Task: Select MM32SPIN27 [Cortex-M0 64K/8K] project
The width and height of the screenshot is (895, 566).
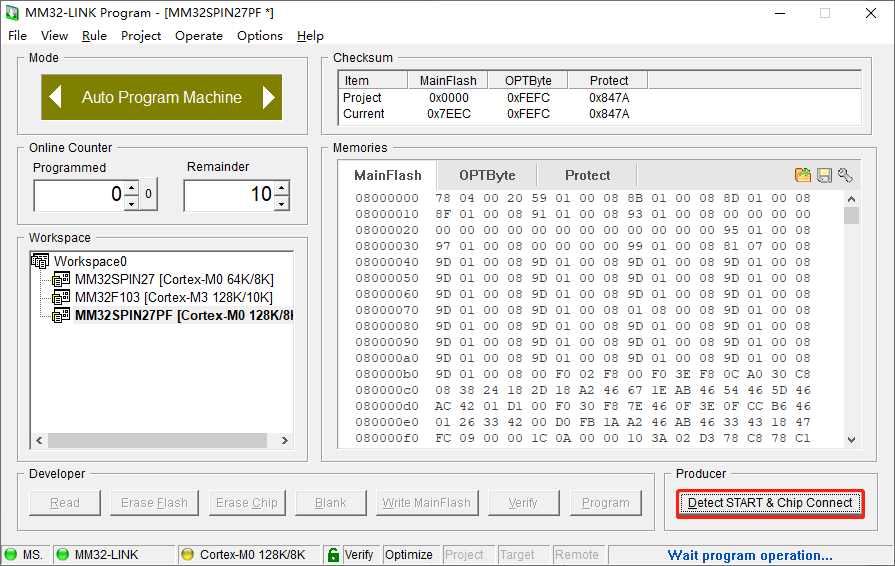Action: pos(174,279)
